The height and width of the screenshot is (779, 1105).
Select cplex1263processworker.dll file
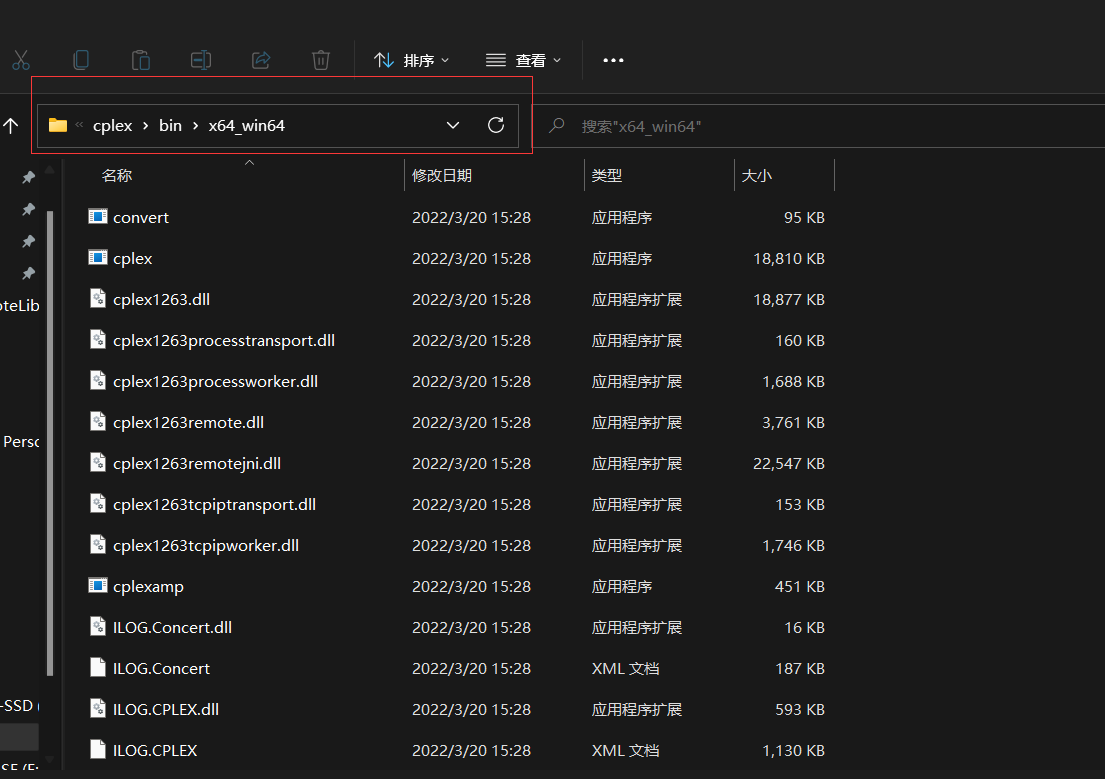457,381
